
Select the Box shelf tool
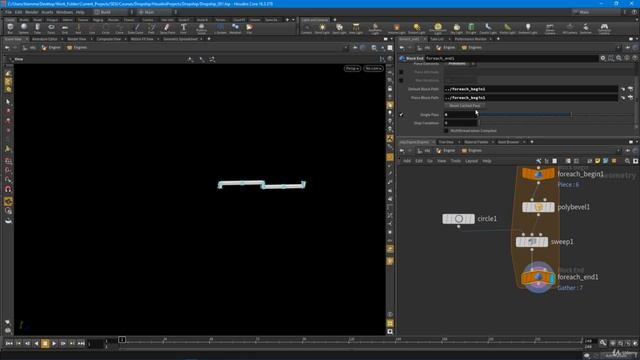10,29
